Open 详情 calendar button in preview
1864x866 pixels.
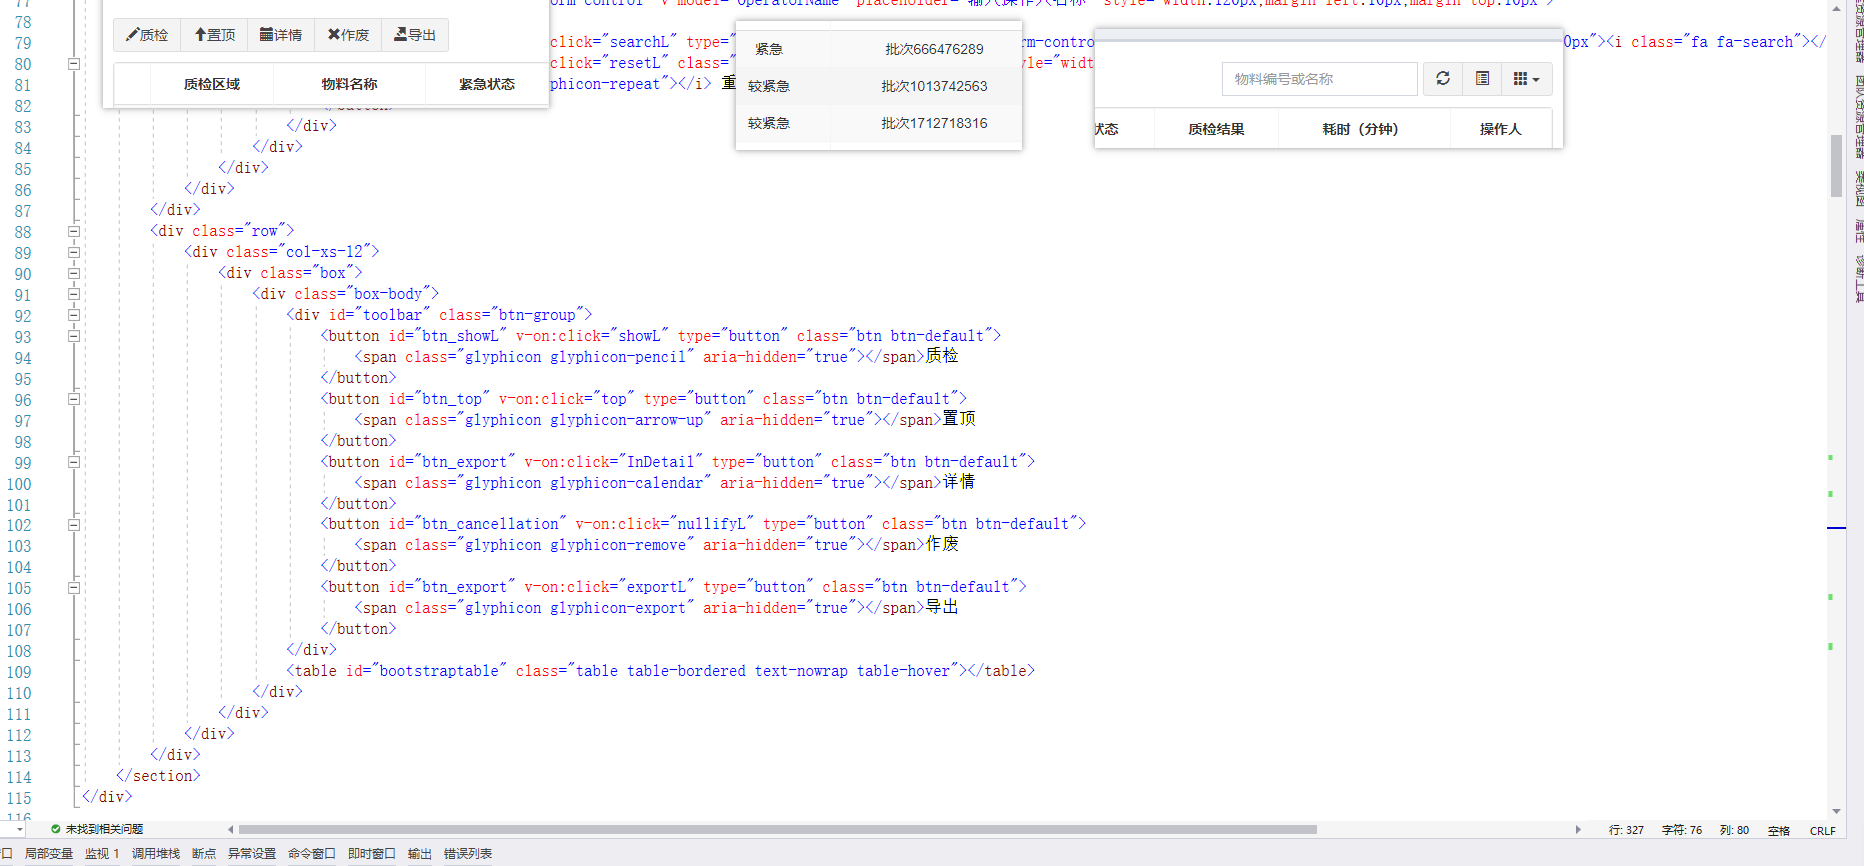coord(281,35)
